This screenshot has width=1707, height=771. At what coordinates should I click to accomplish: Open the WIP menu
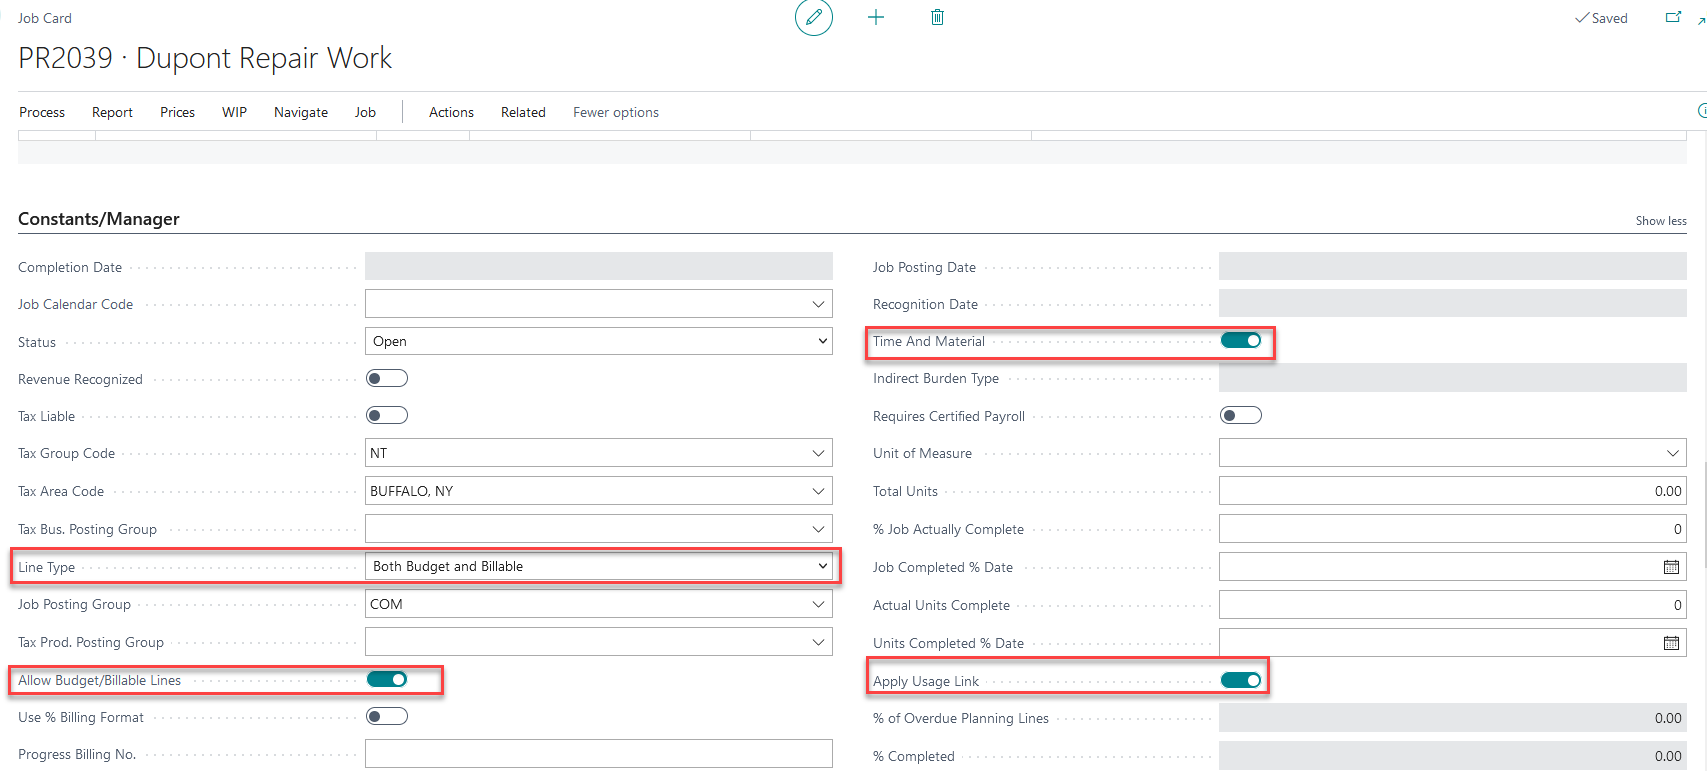[x=234, y=112]
